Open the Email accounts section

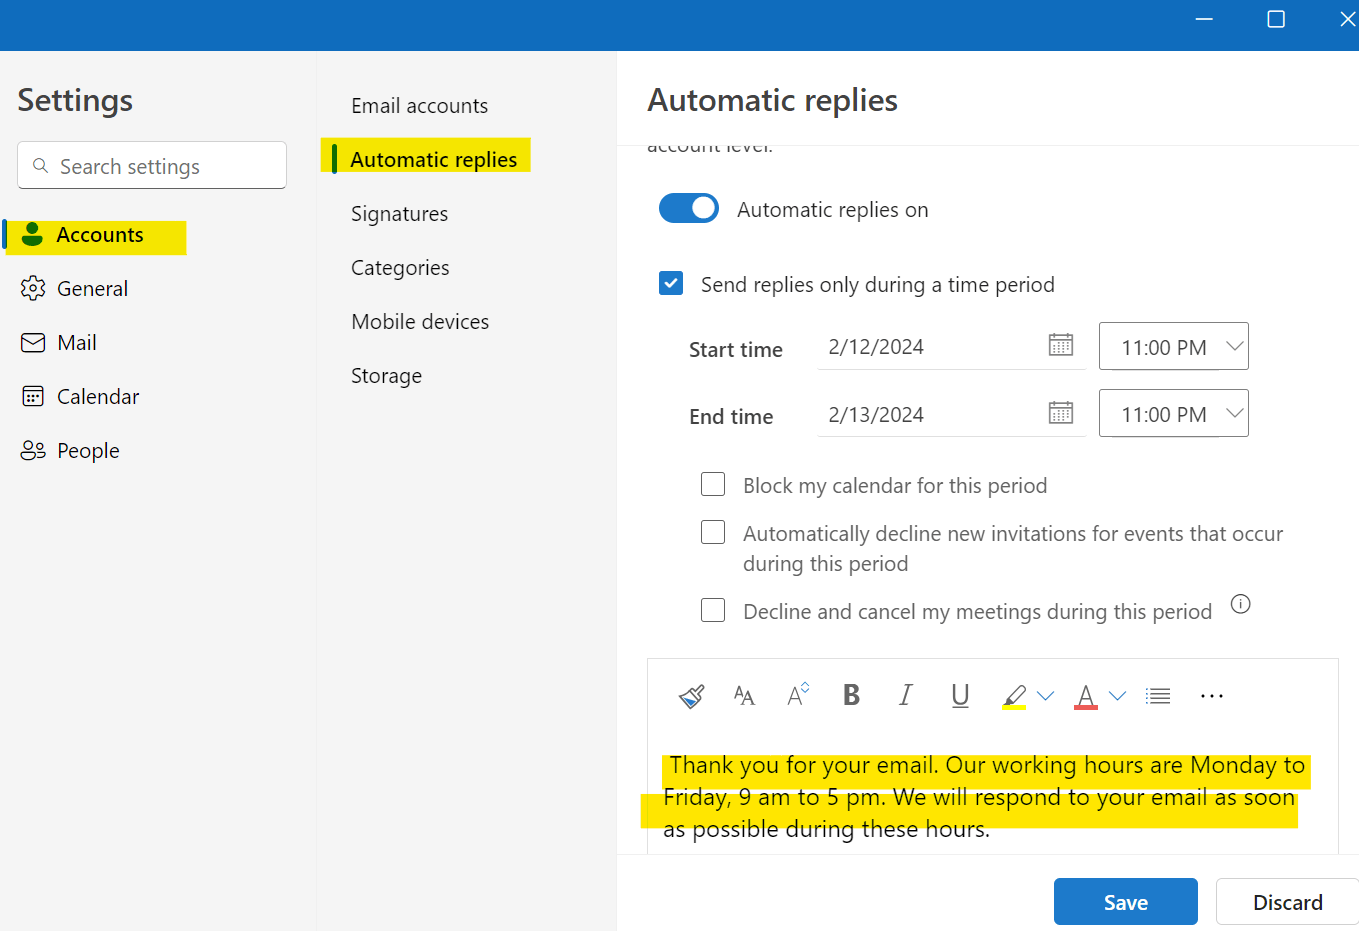click(419, 105)
